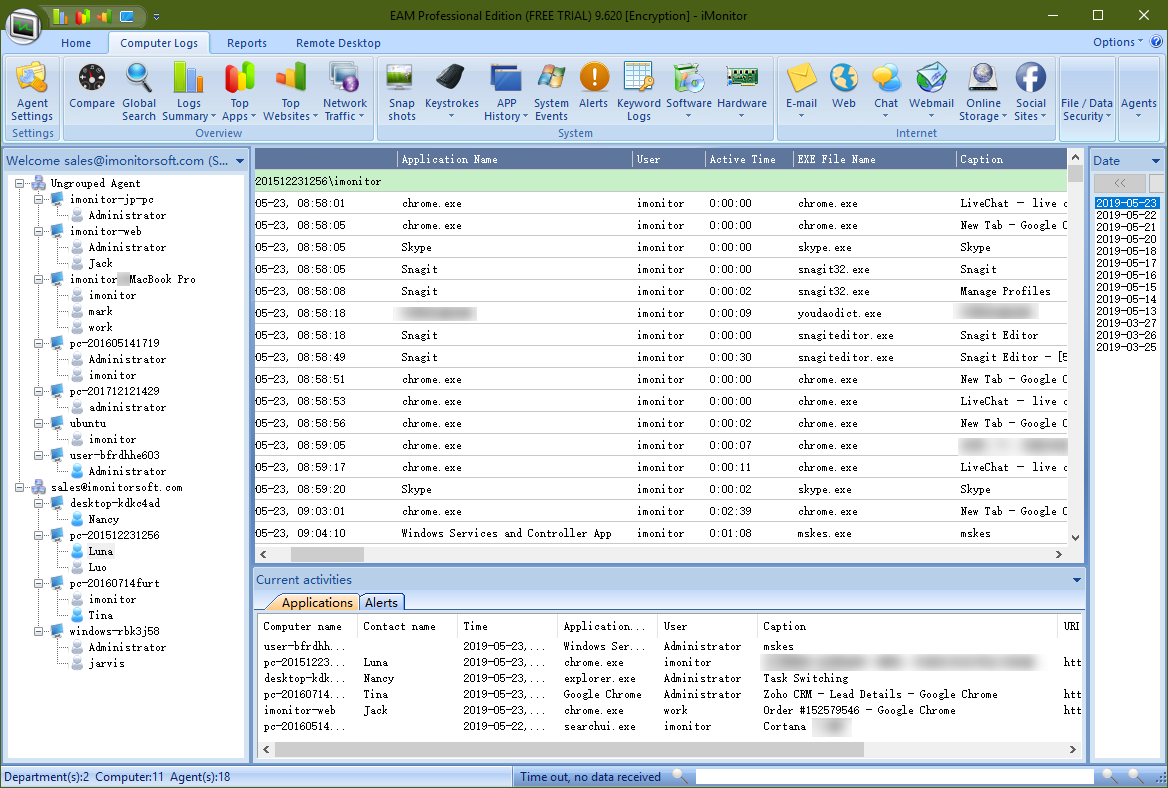This screenshot has height=788, width=1168.
Task: Open the quick access toolbar dropdown
Action: [156, 16]
